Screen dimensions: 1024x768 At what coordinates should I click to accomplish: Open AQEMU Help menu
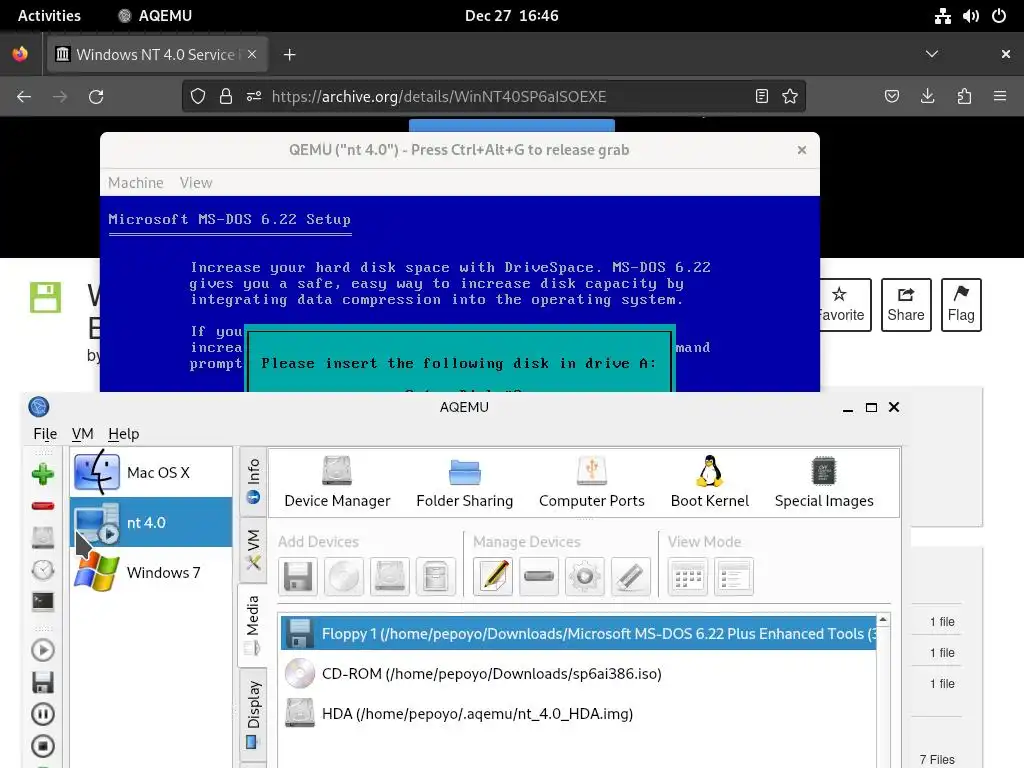(123, 434)
